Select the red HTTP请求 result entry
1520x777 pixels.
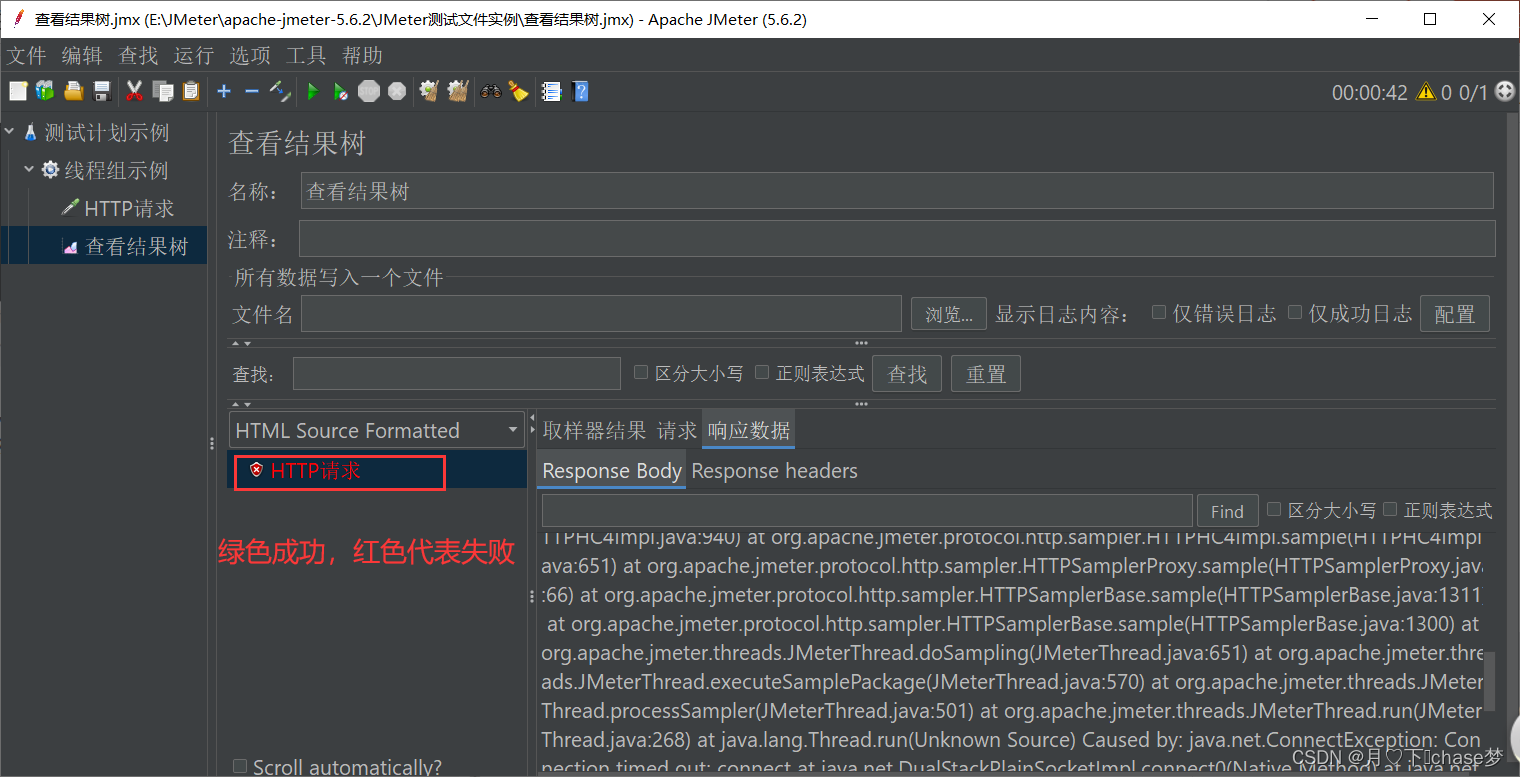point(316,470)
